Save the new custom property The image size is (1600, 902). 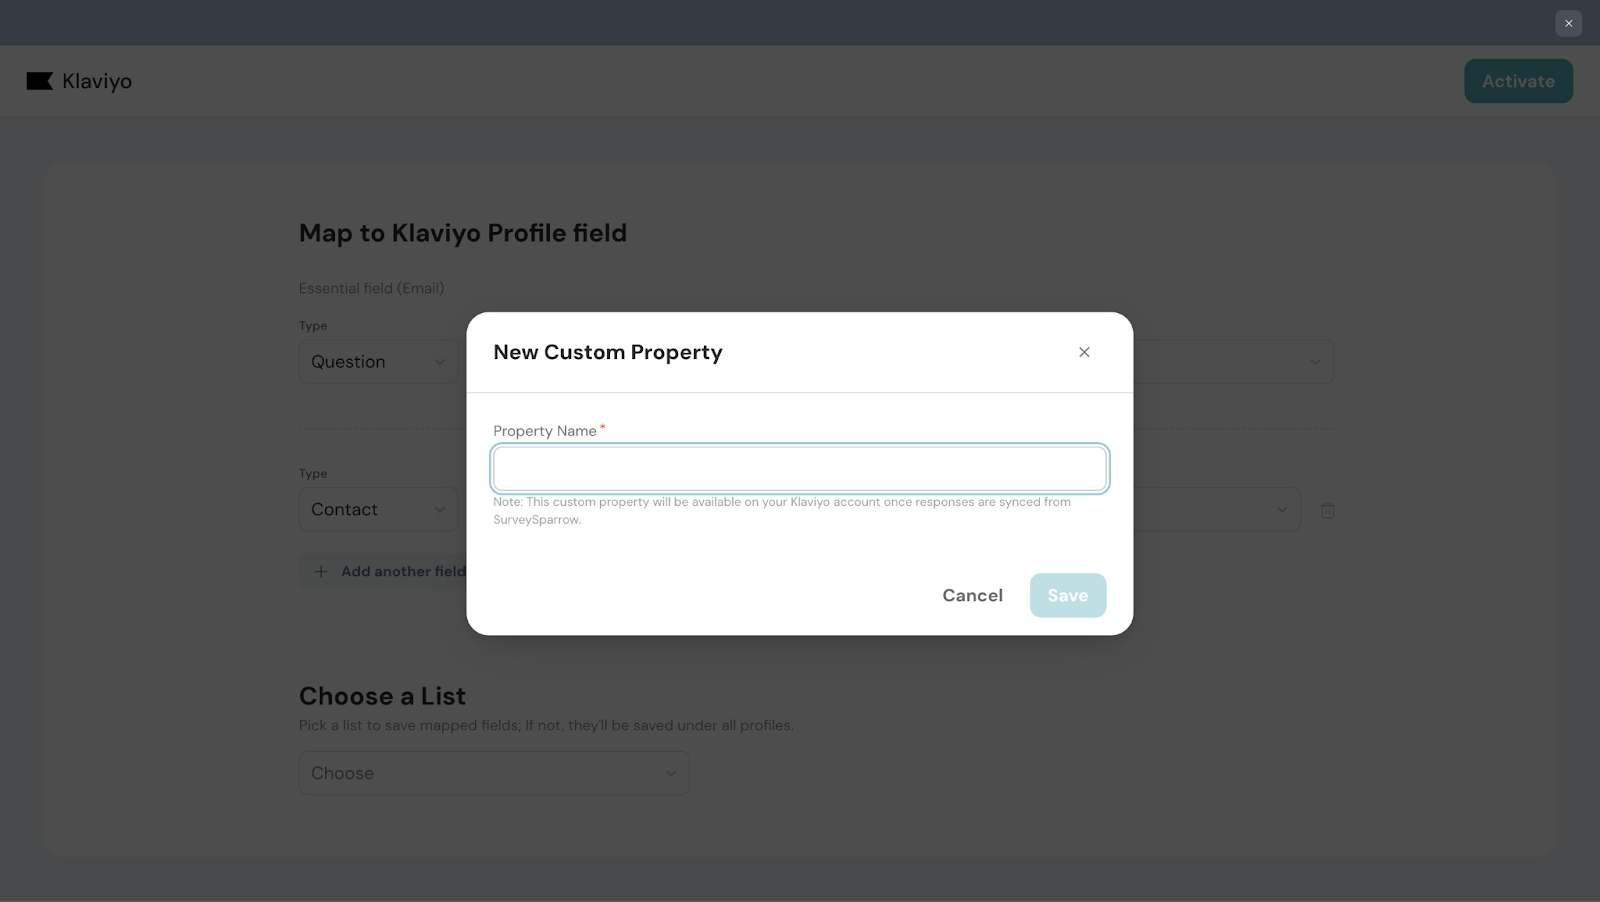[1067, 595]
